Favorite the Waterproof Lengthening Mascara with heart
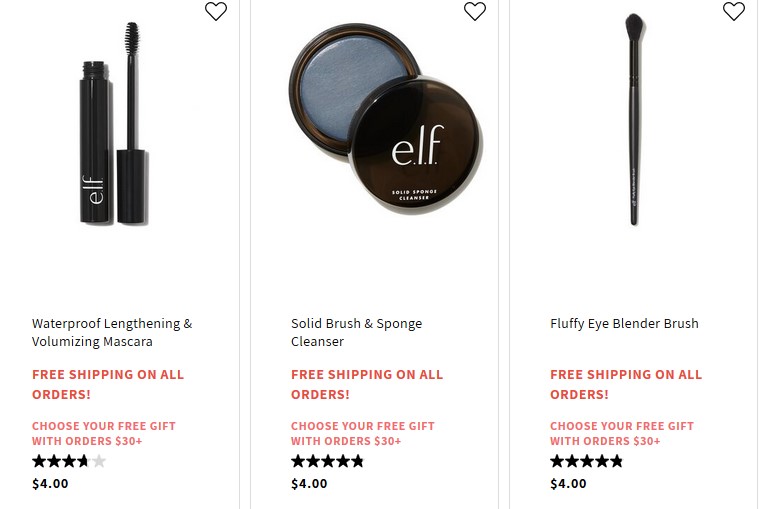This screenshot has width=762, height=509. tap(216, 11)
